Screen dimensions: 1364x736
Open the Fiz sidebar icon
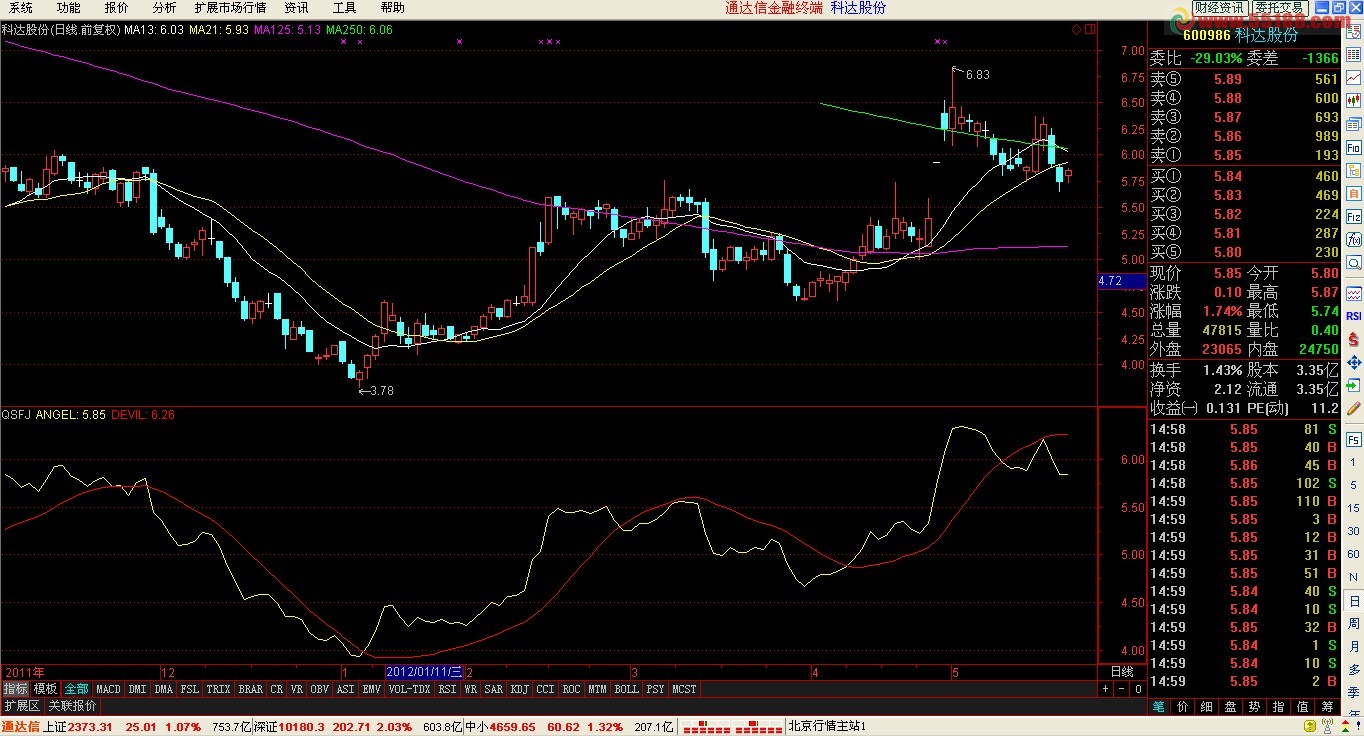coord(1354,217)
